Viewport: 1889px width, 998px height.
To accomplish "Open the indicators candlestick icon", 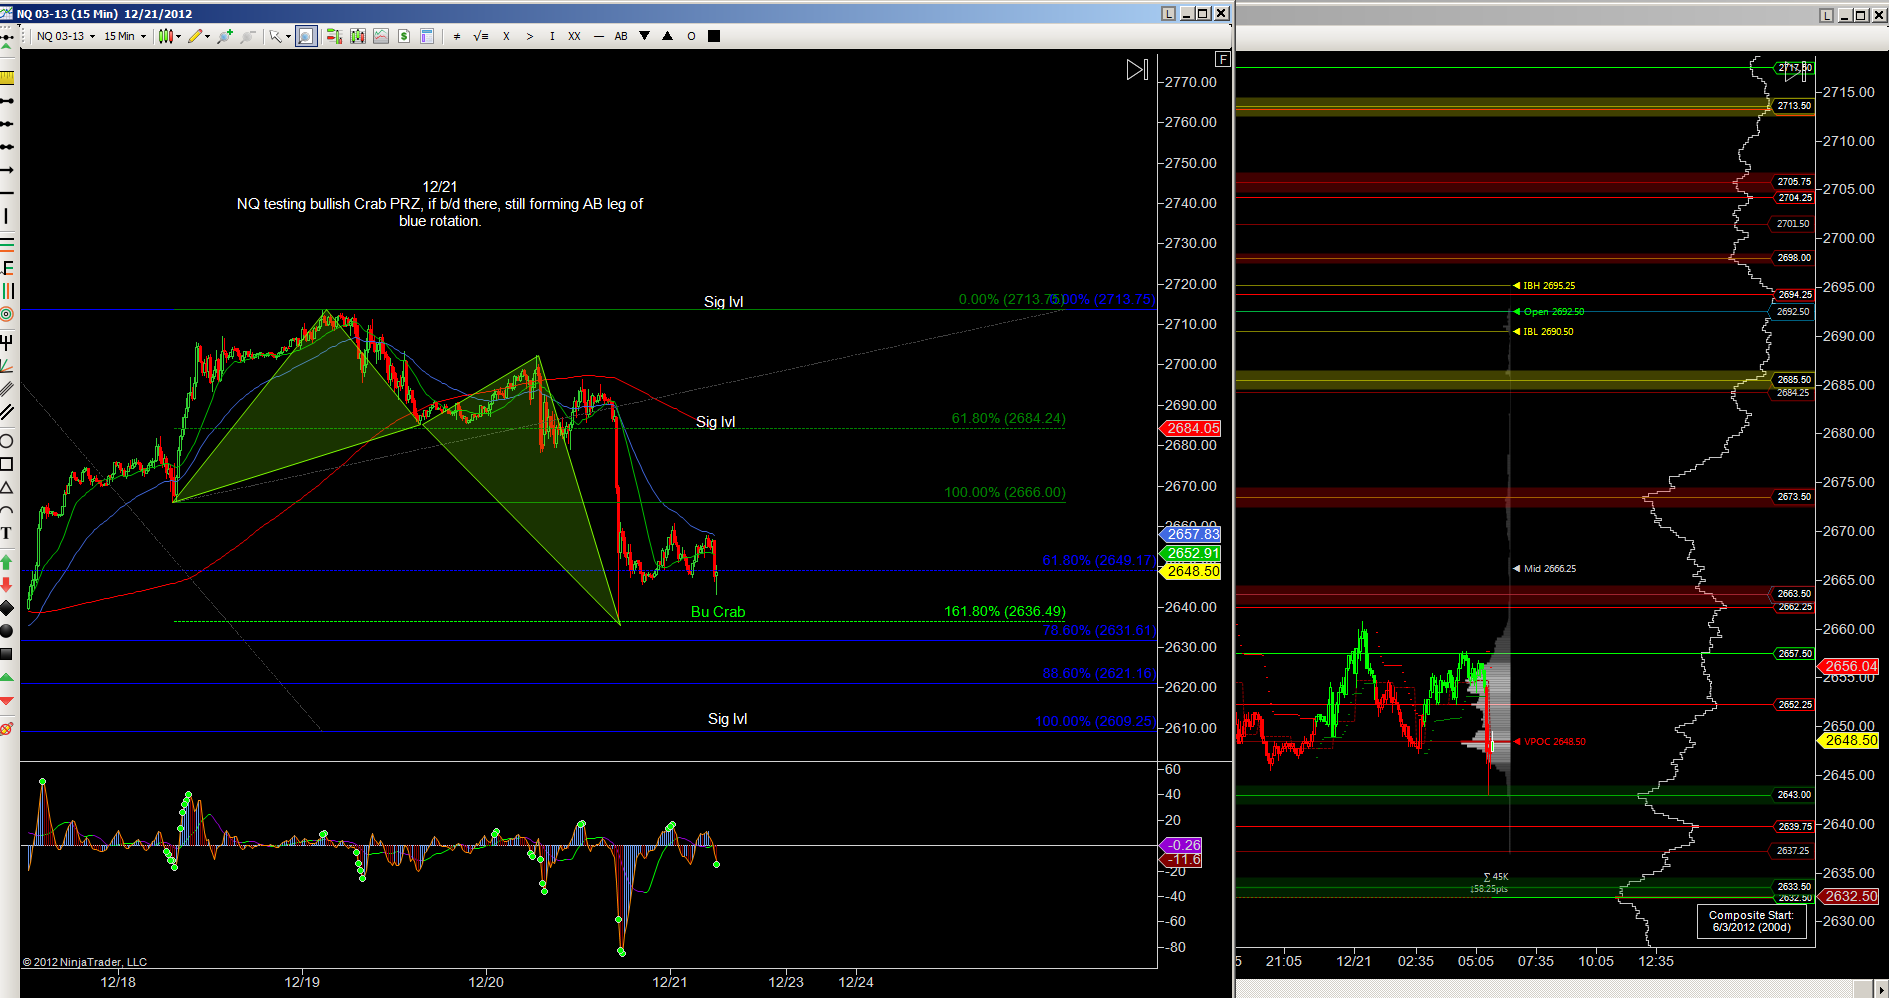I will (357, 36).
